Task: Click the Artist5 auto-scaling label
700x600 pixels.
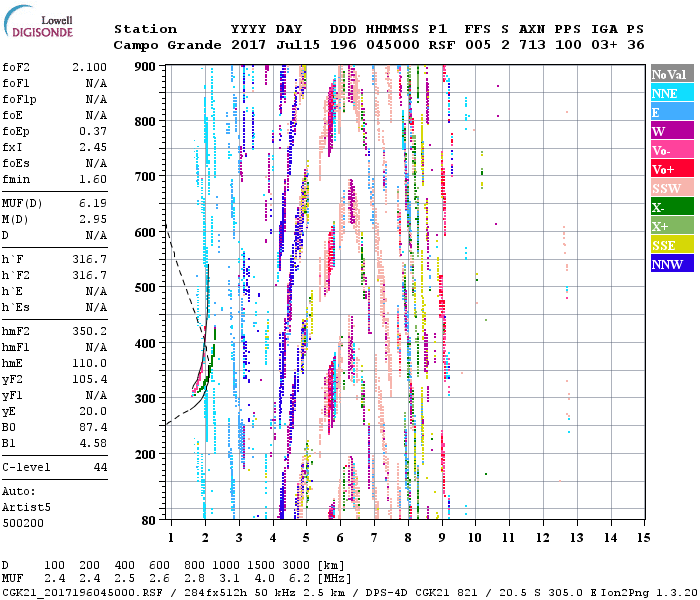Action: 23,507
